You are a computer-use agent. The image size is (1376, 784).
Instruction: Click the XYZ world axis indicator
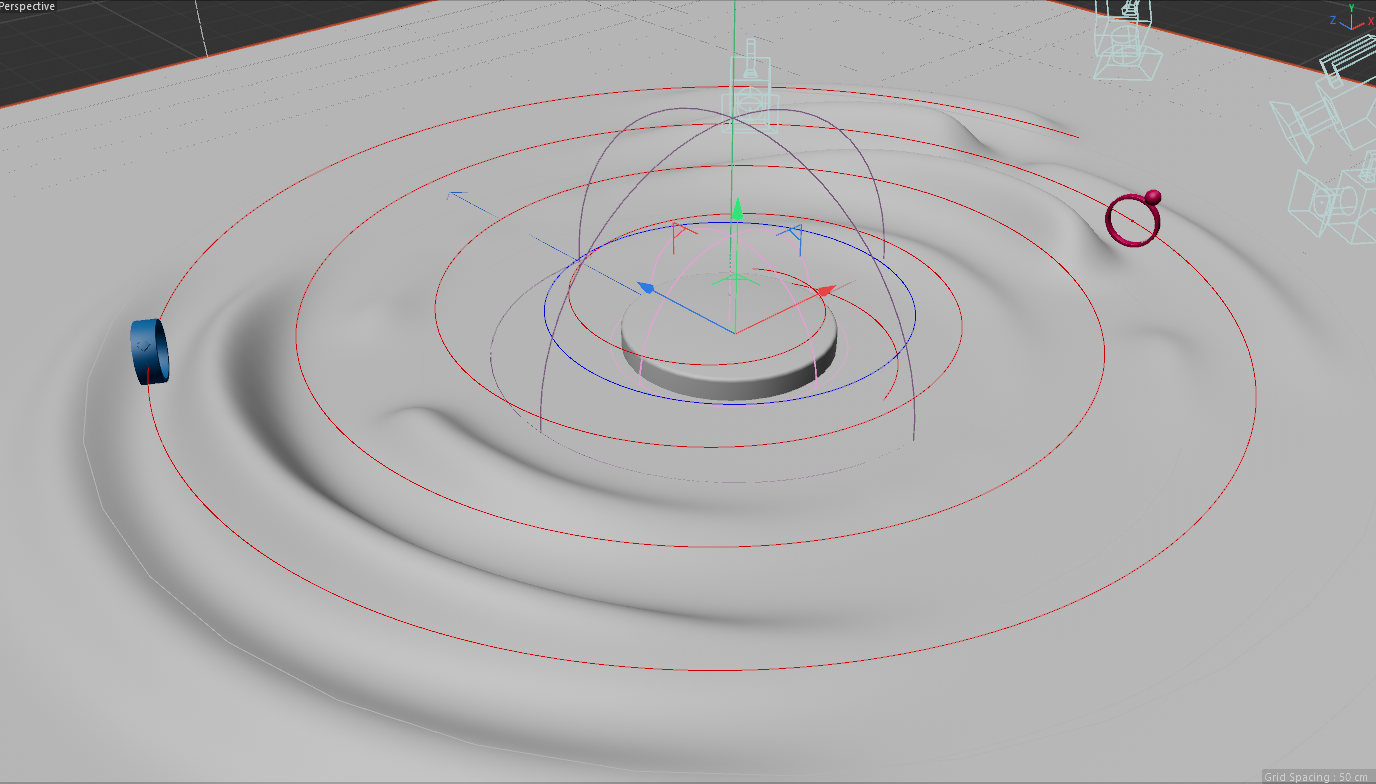[1351, 20]
